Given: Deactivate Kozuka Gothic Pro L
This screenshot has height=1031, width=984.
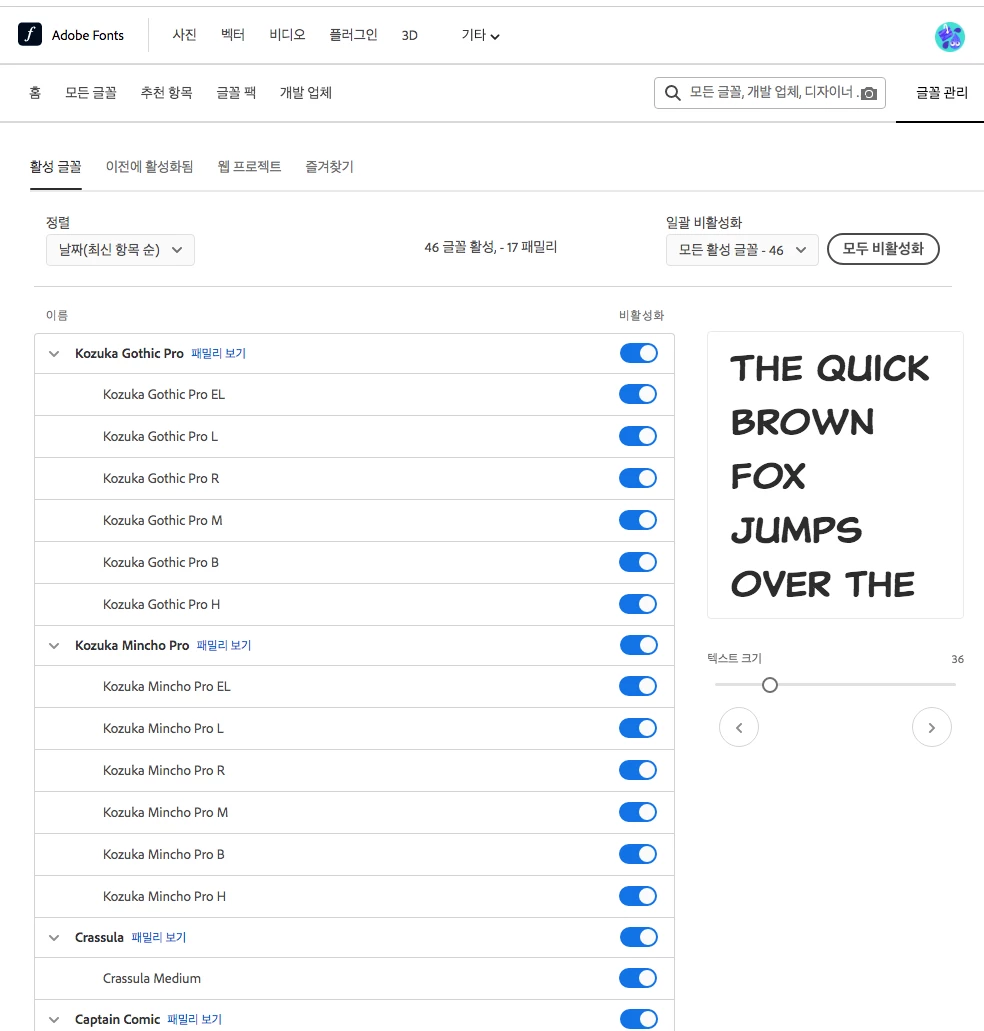Looking at the screenshot, I should pyautogui.click(x=638, y=436).
